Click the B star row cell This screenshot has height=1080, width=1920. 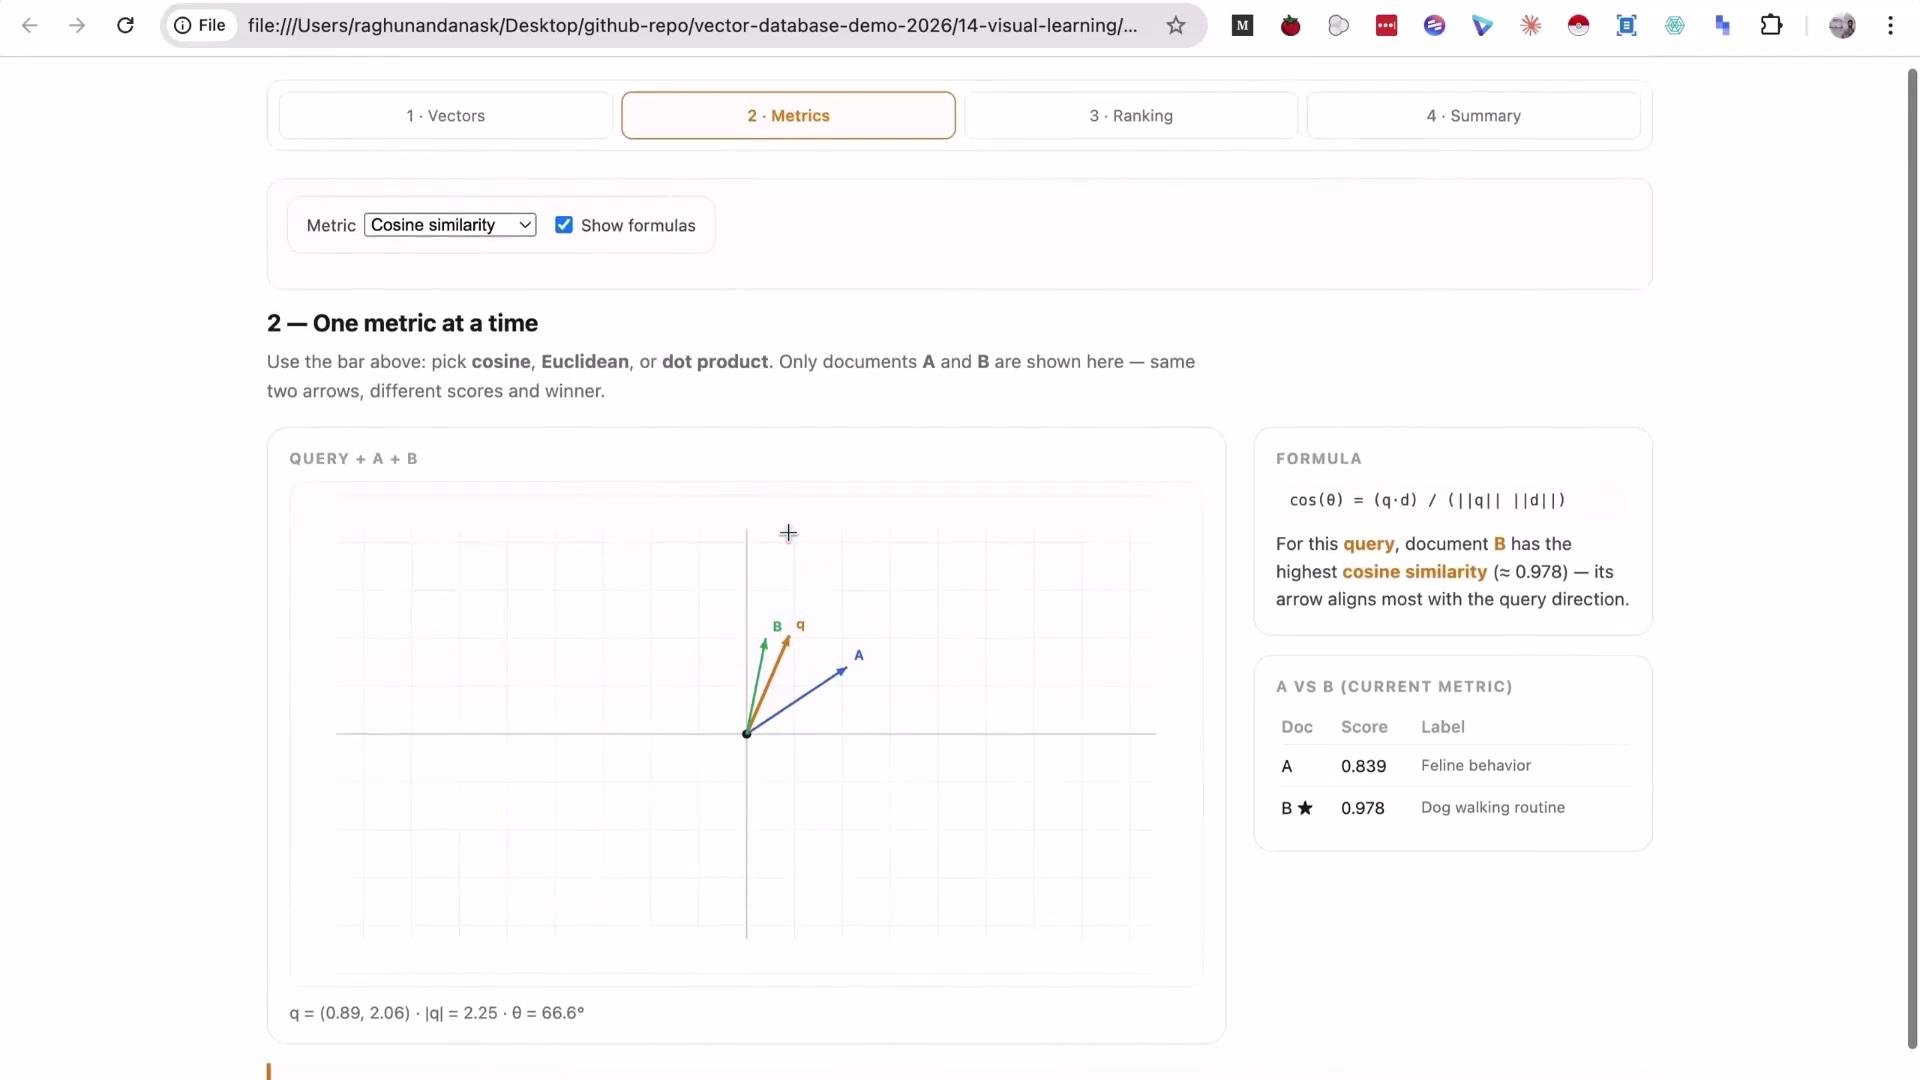point(1297,808)
